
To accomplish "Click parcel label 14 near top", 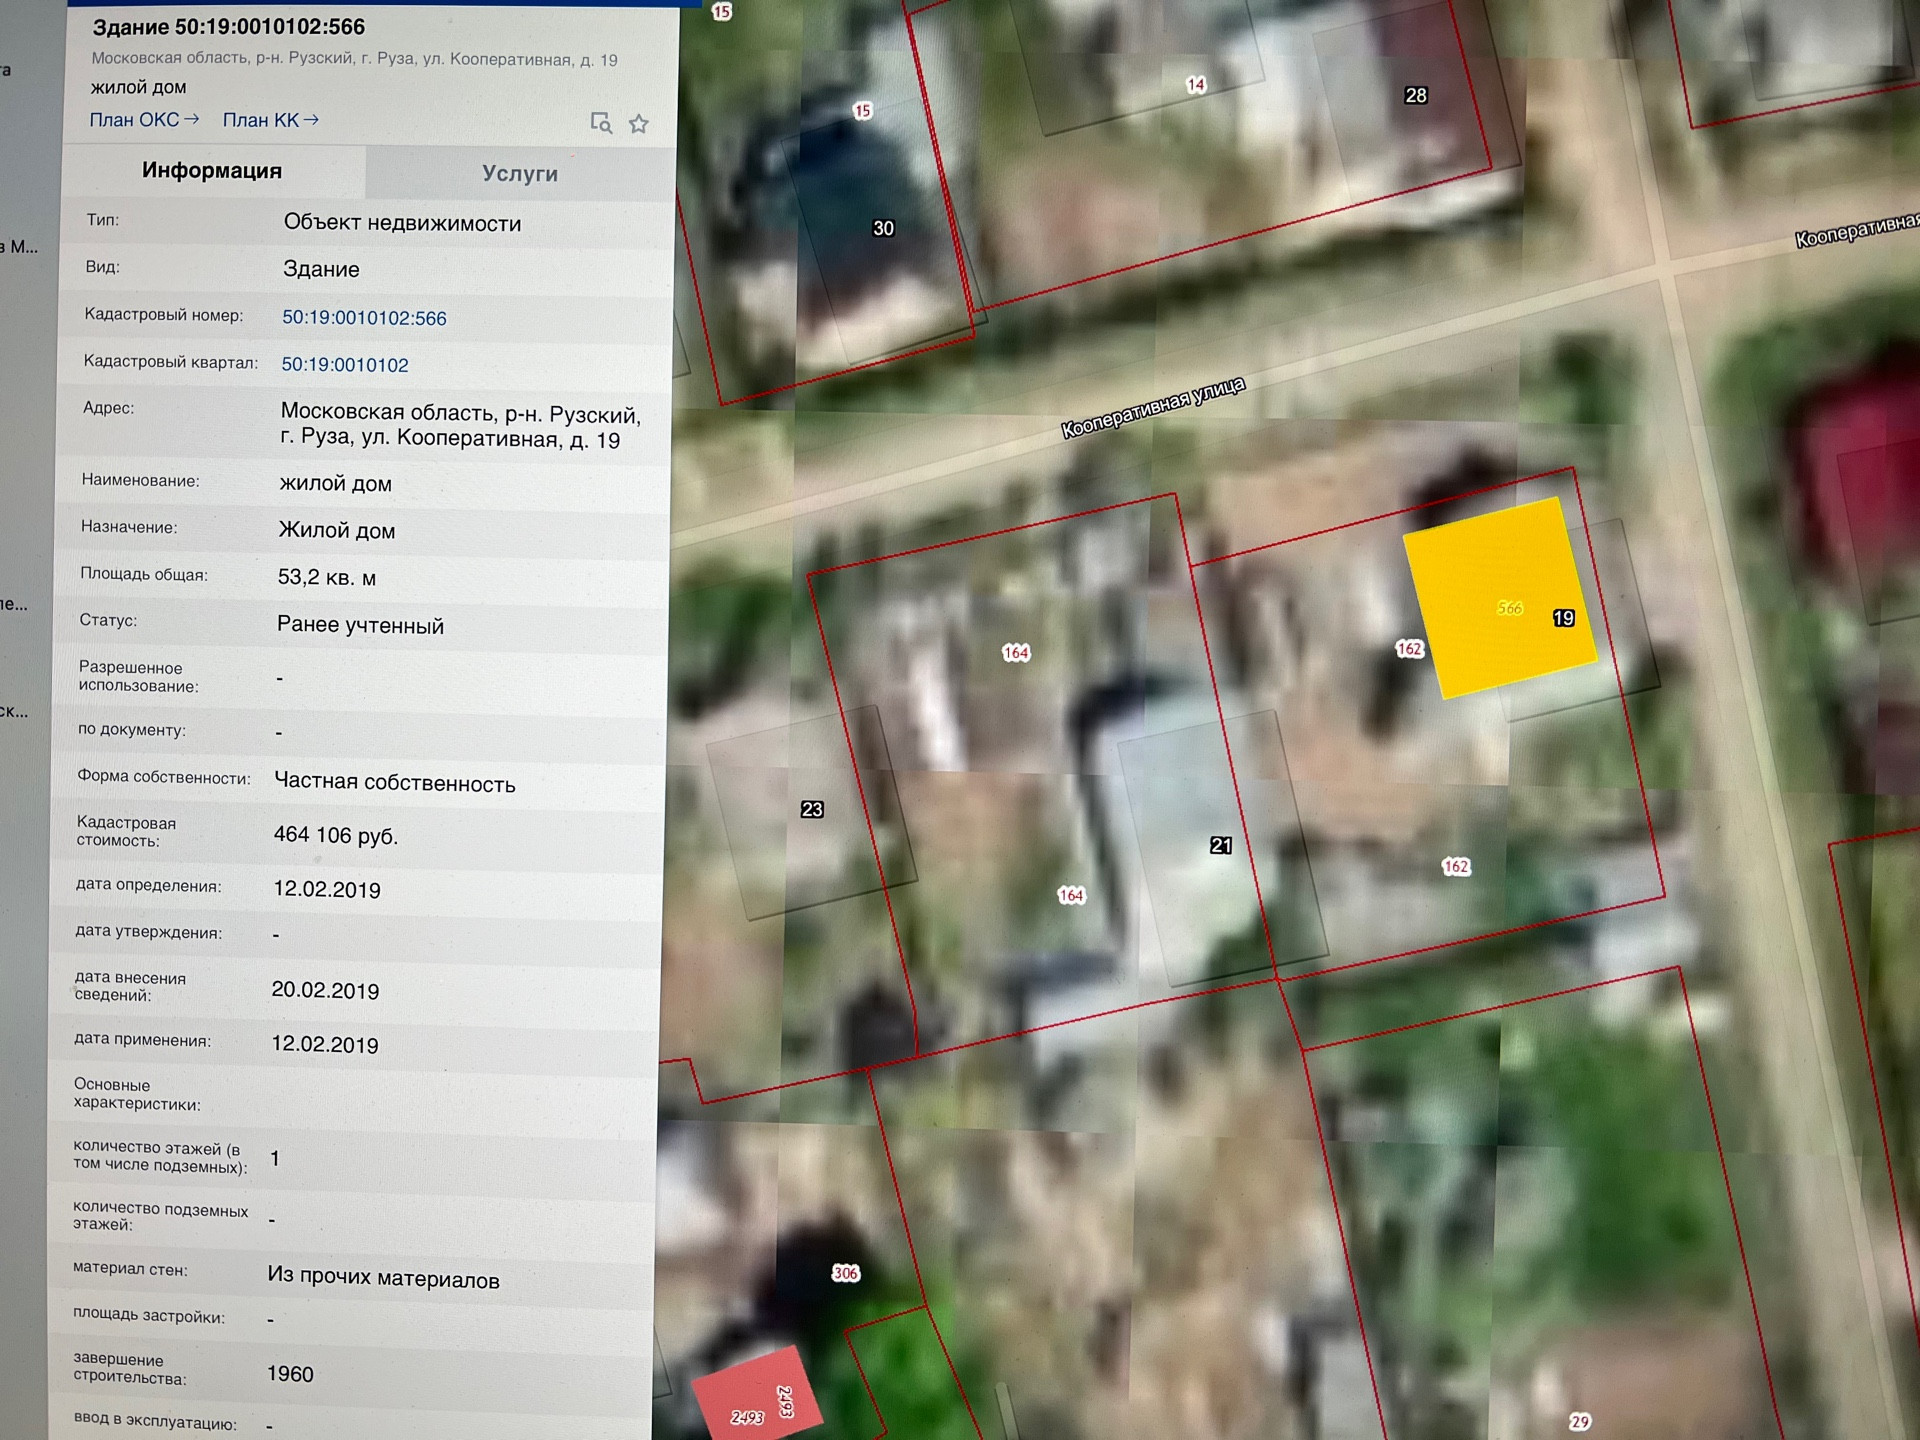I will coord(1196,85).
